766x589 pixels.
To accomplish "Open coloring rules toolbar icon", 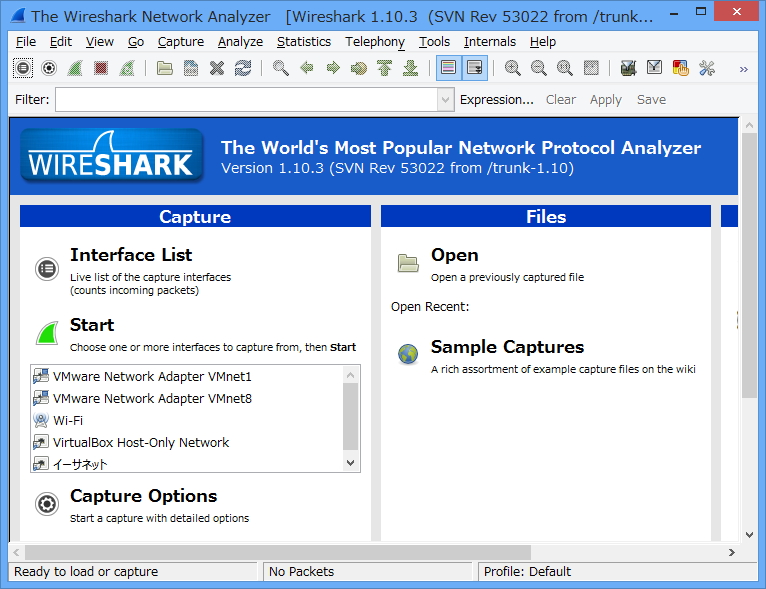I will (681, 68).
